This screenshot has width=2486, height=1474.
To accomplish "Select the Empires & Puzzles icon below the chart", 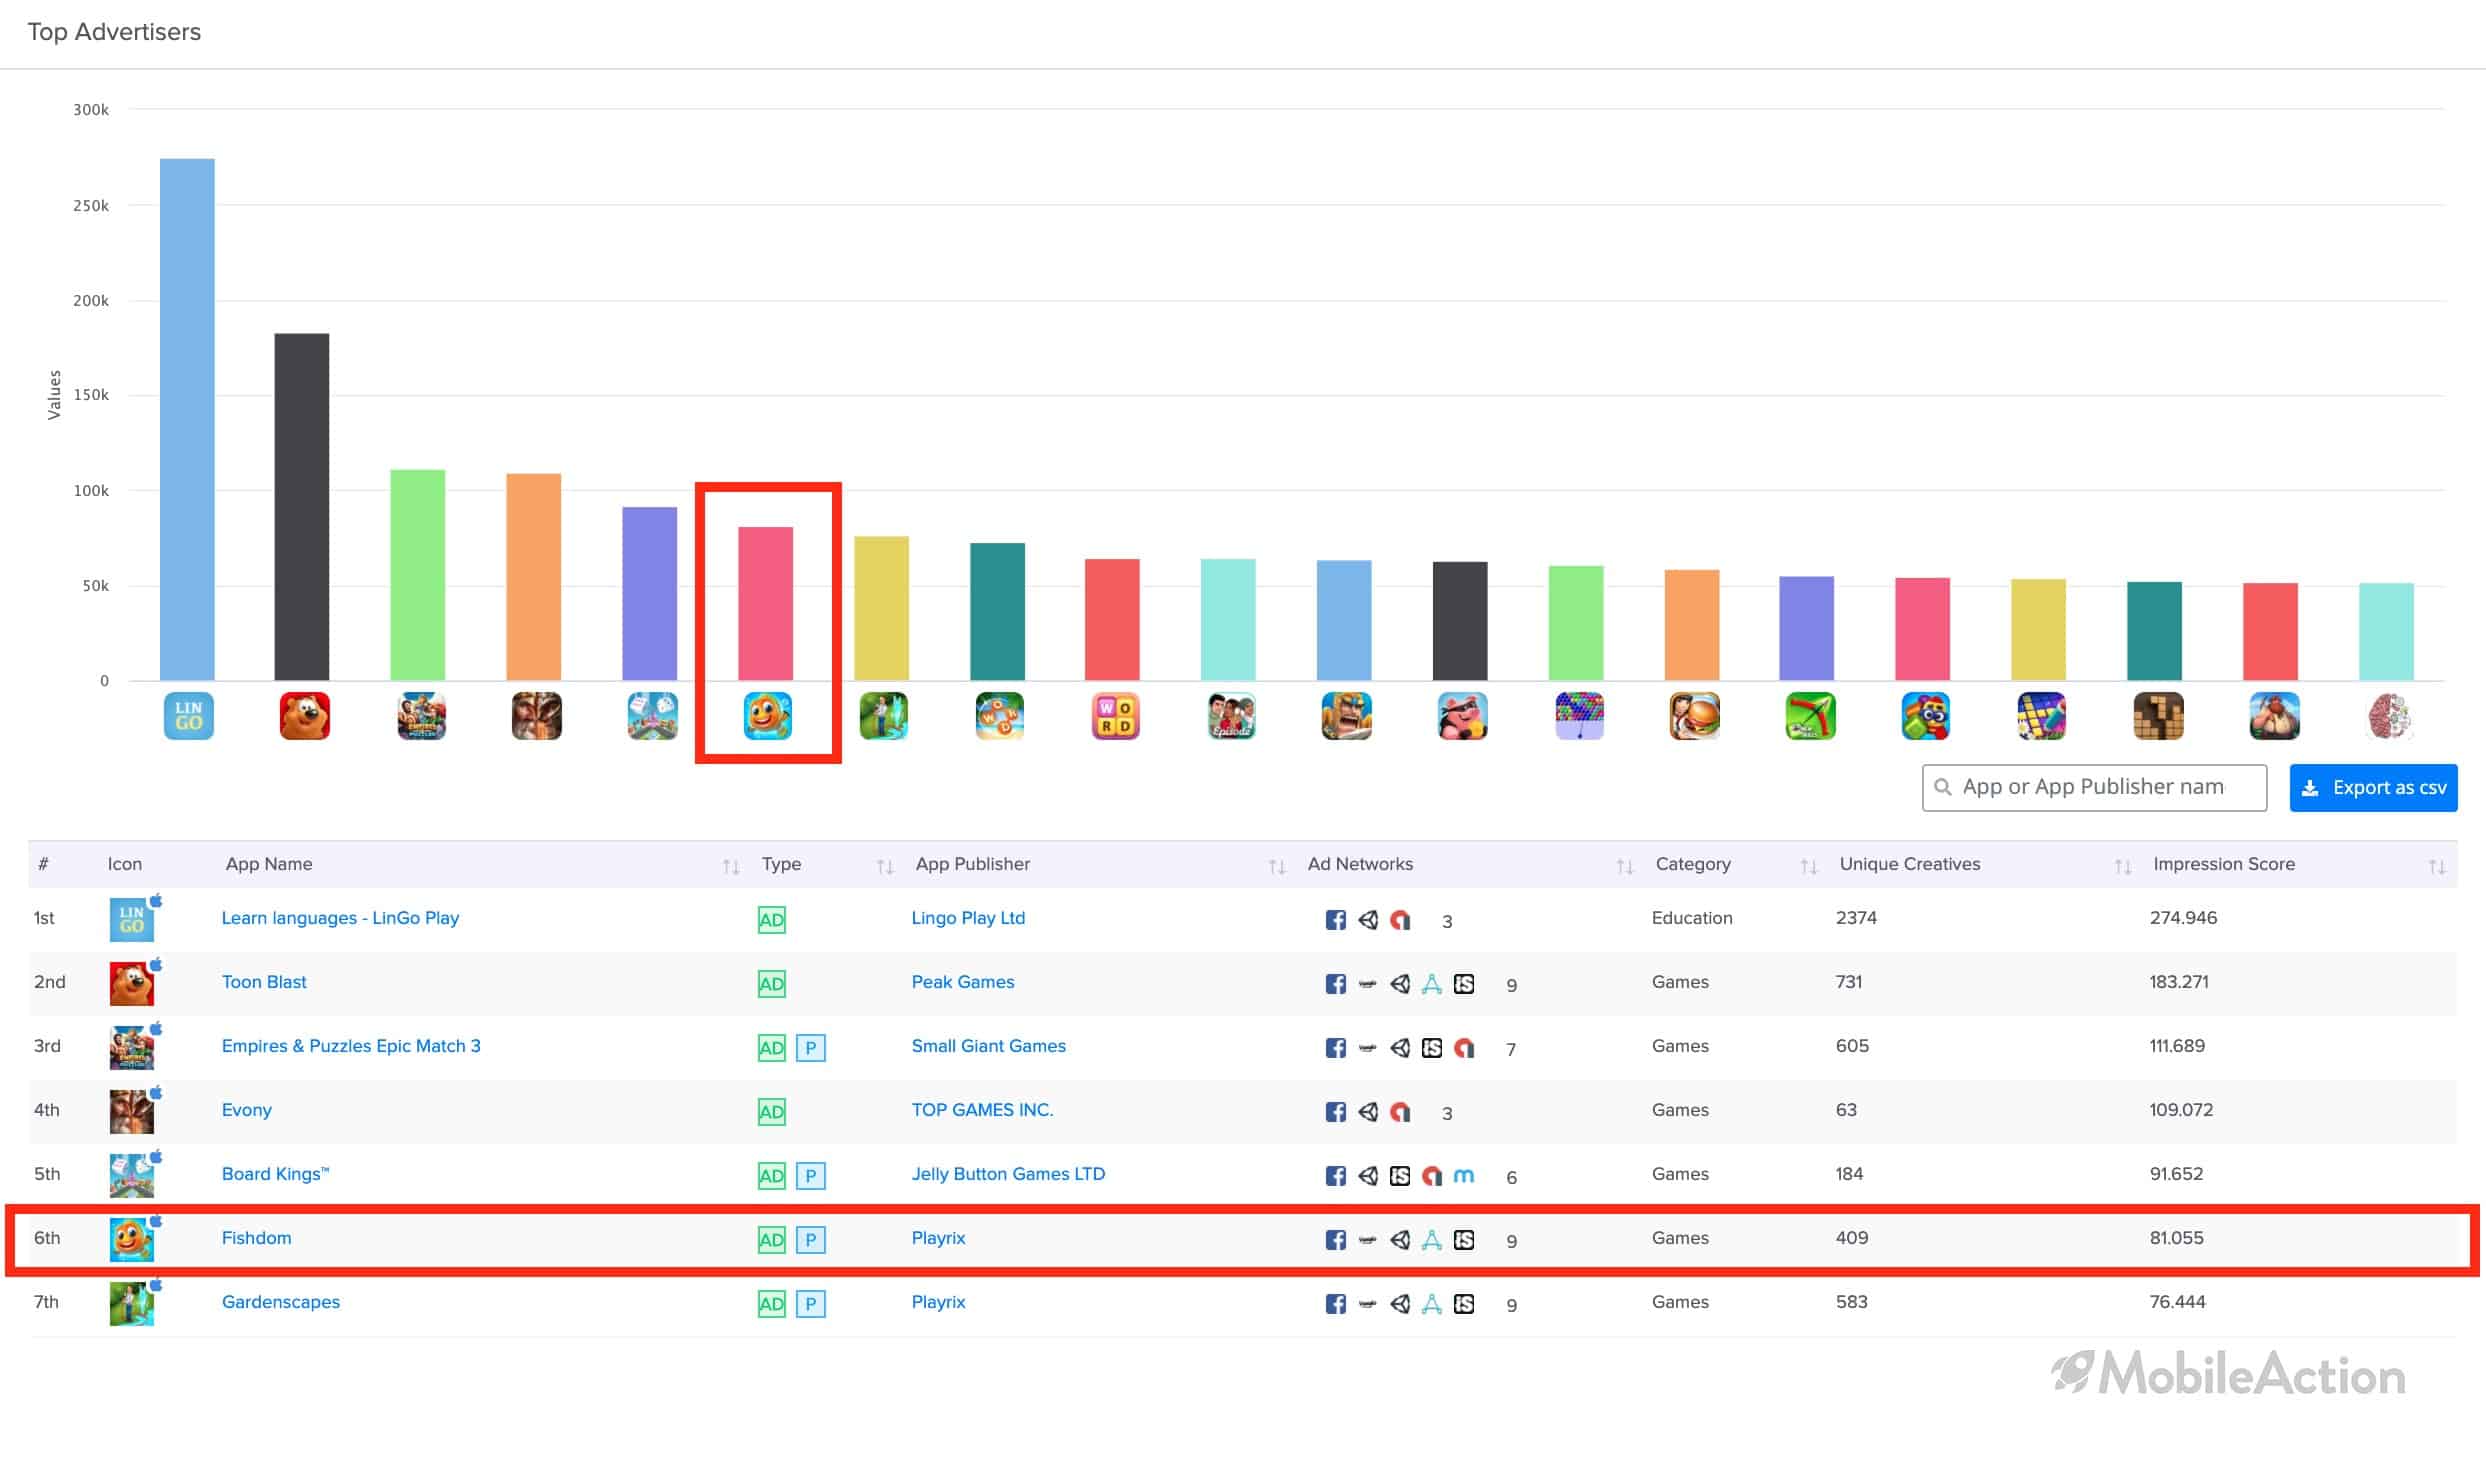I will tap(421, 716).
